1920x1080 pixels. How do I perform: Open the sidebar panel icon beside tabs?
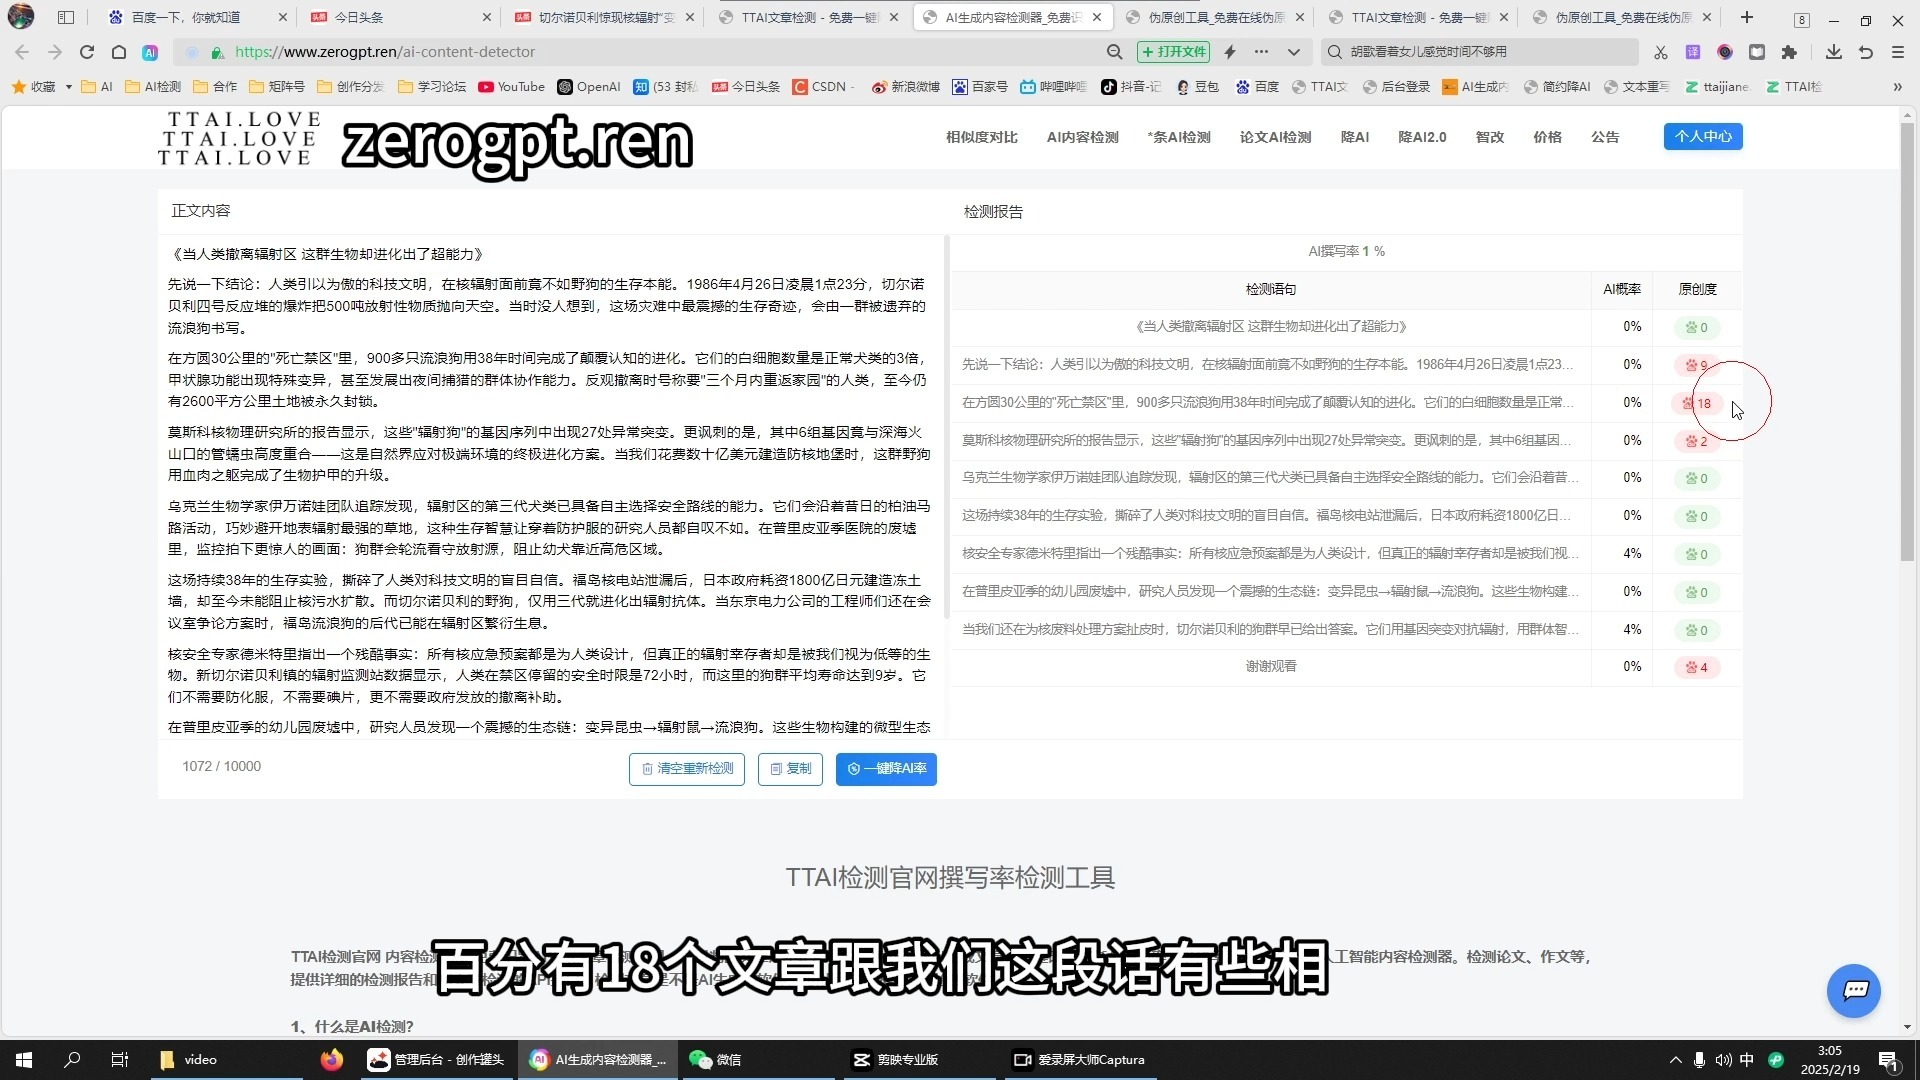tap(66, 17)
